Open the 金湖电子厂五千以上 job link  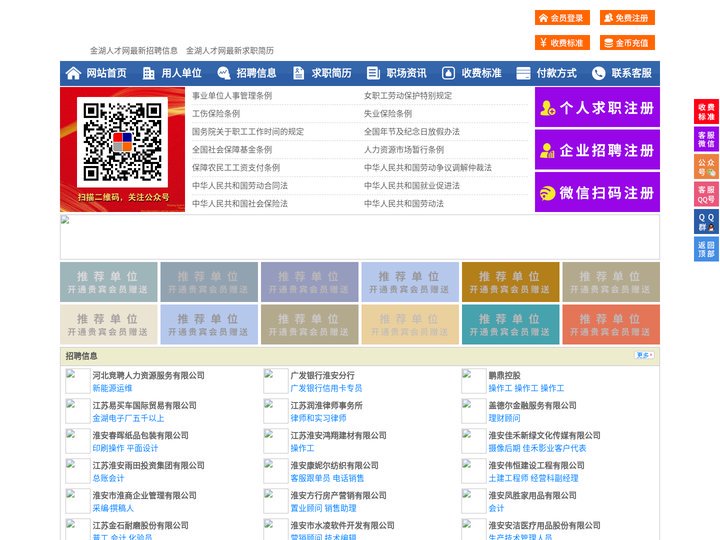pyautogui.click(x=128, y=418)
